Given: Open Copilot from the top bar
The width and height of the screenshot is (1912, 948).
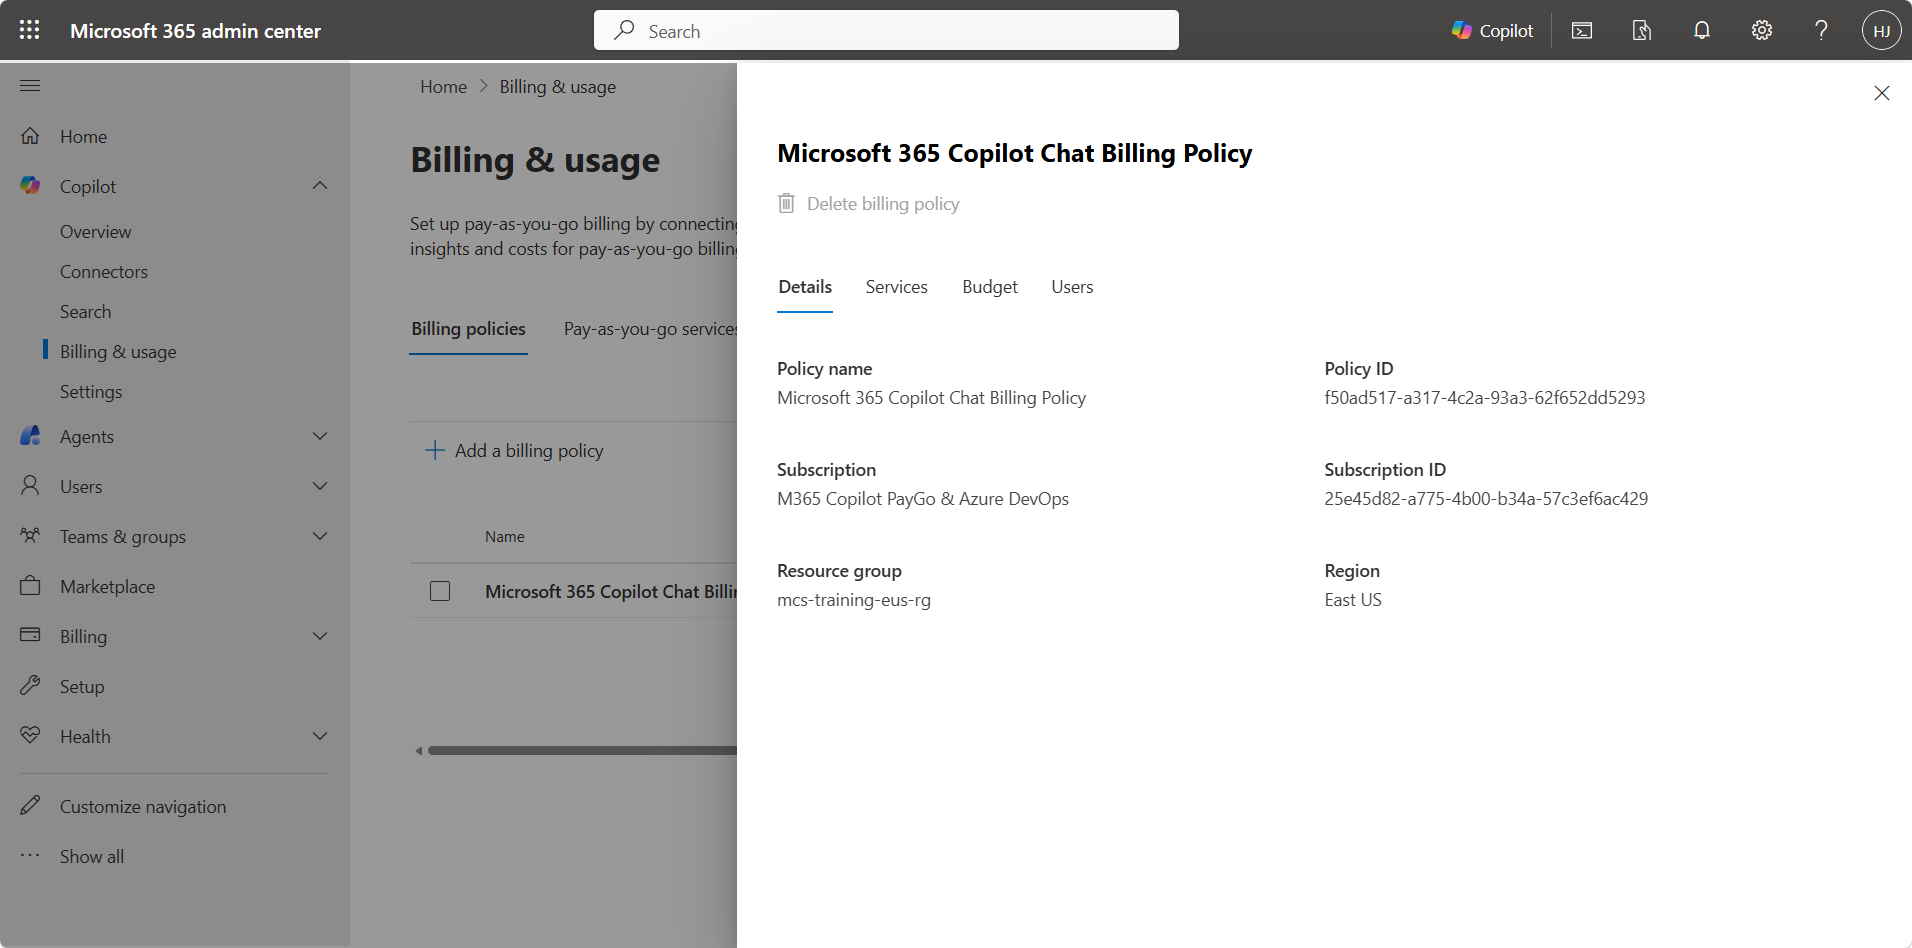Looking at the screenshot, I should point(1492,30).
